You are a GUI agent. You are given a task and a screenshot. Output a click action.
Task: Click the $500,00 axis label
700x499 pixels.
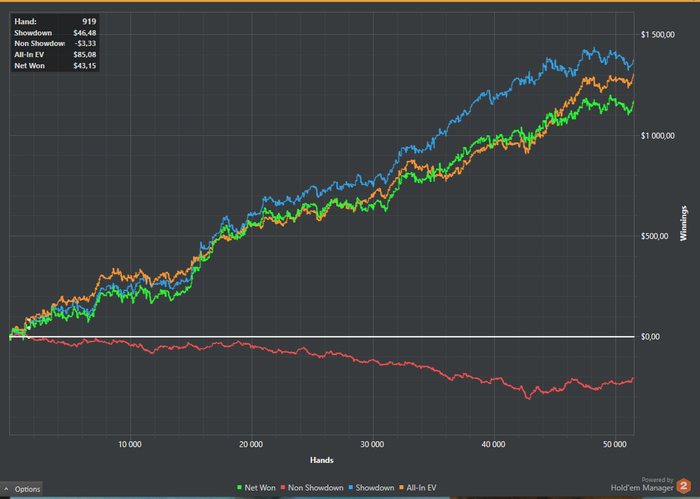654,236
